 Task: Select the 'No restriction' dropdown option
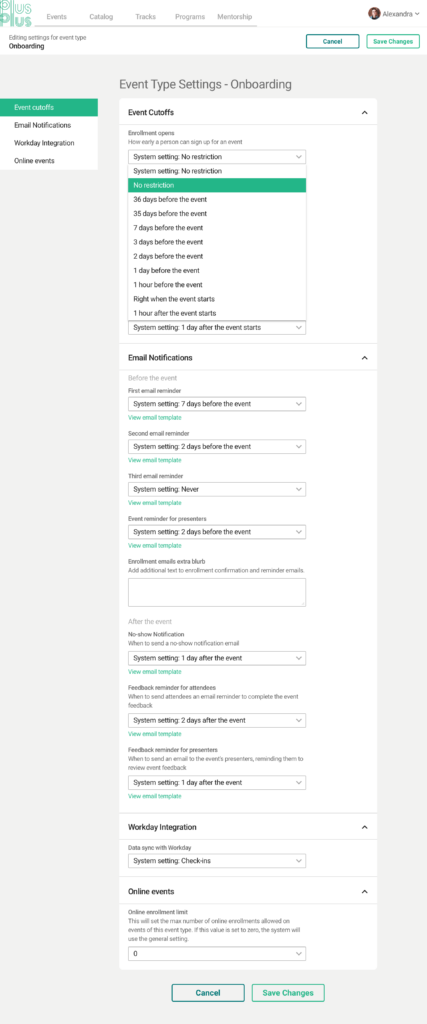(217, 185)
